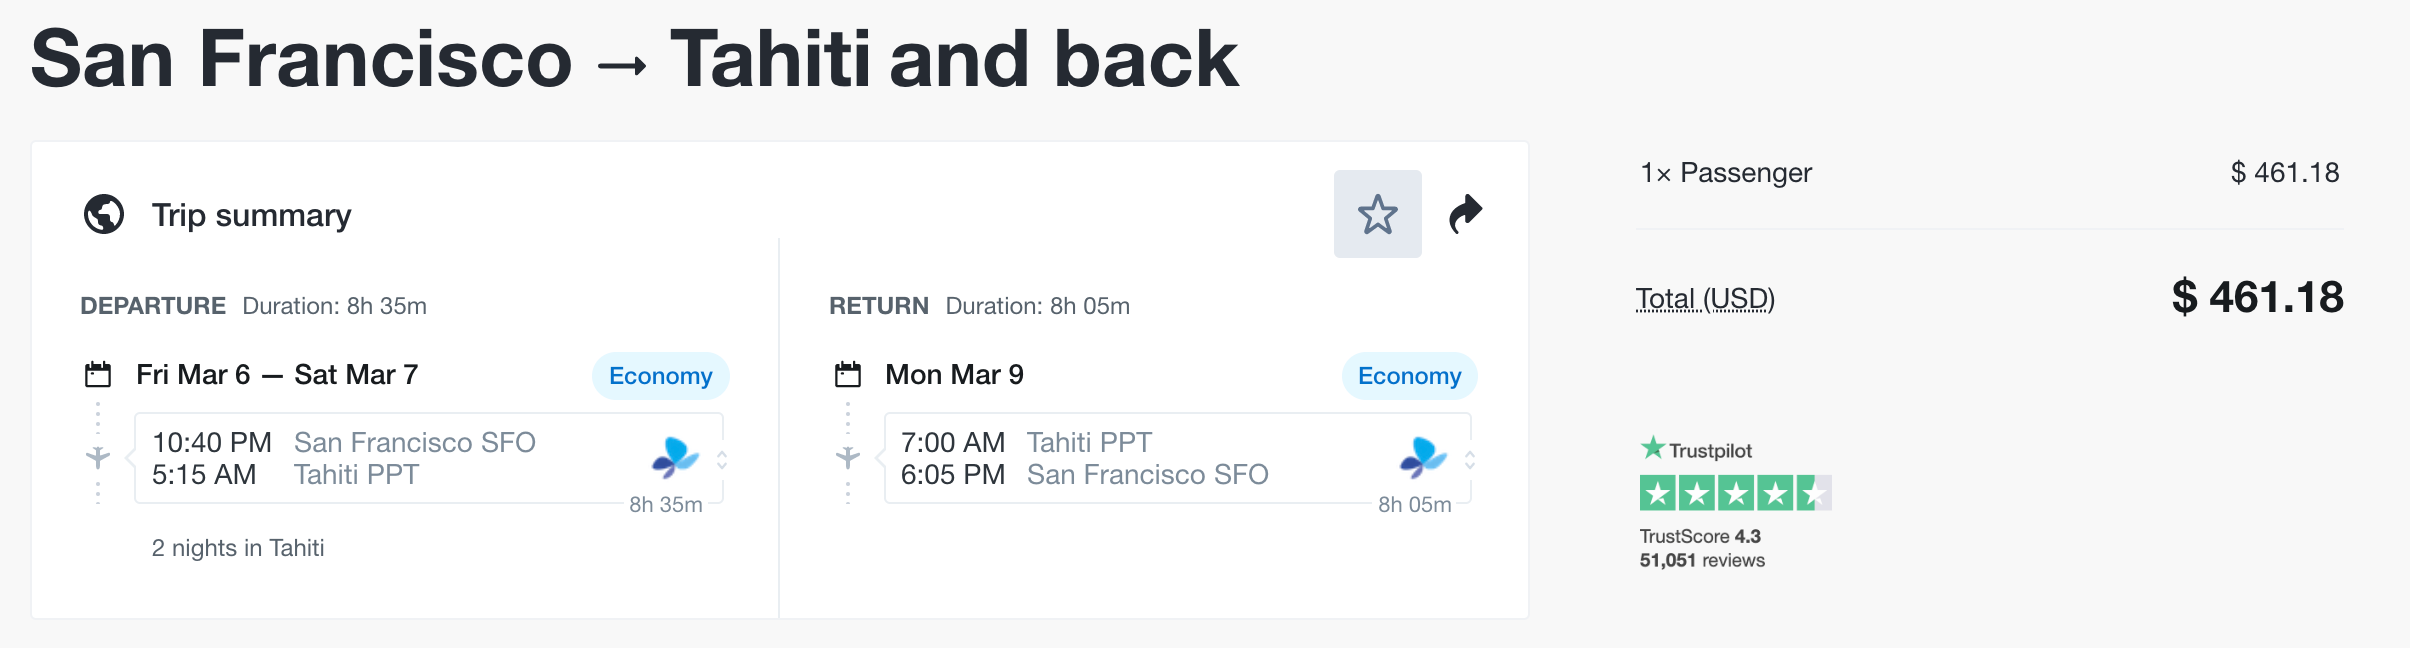Expand the return flight details chevron
Viewport: 2410px width, 648px height.
1470,460
